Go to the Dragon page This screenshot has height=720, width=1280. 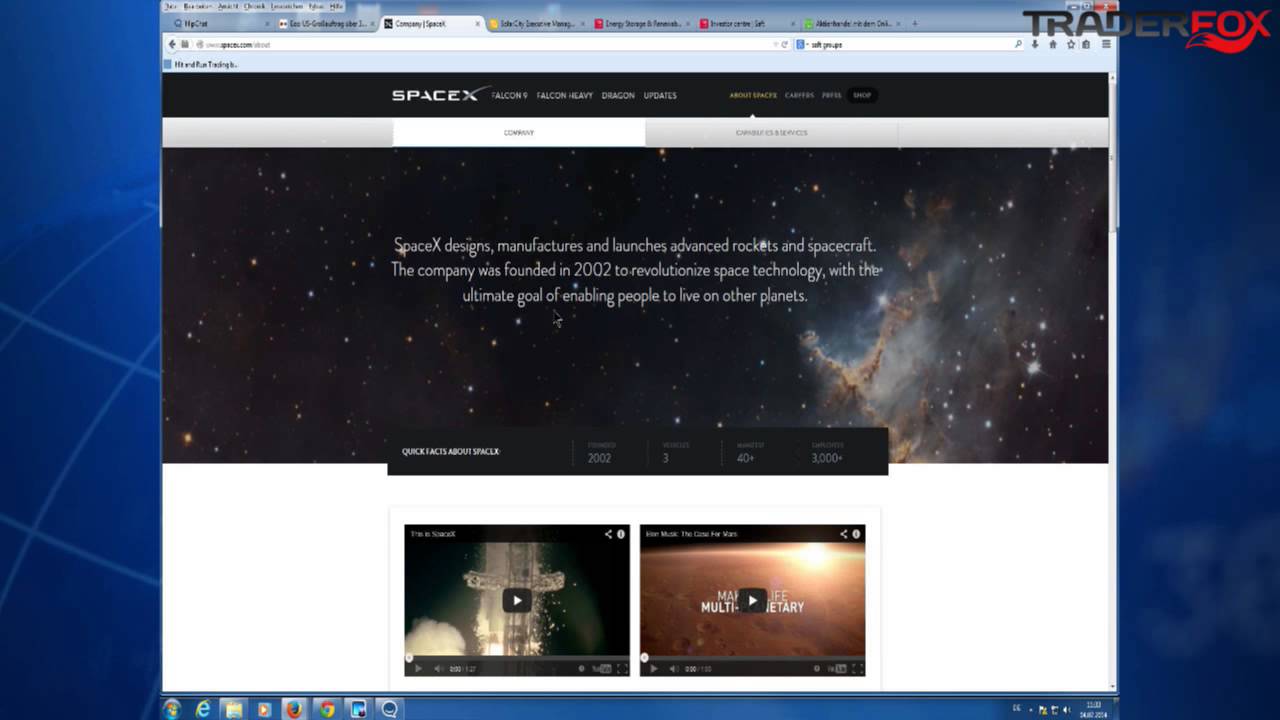[x=618, y=96]
